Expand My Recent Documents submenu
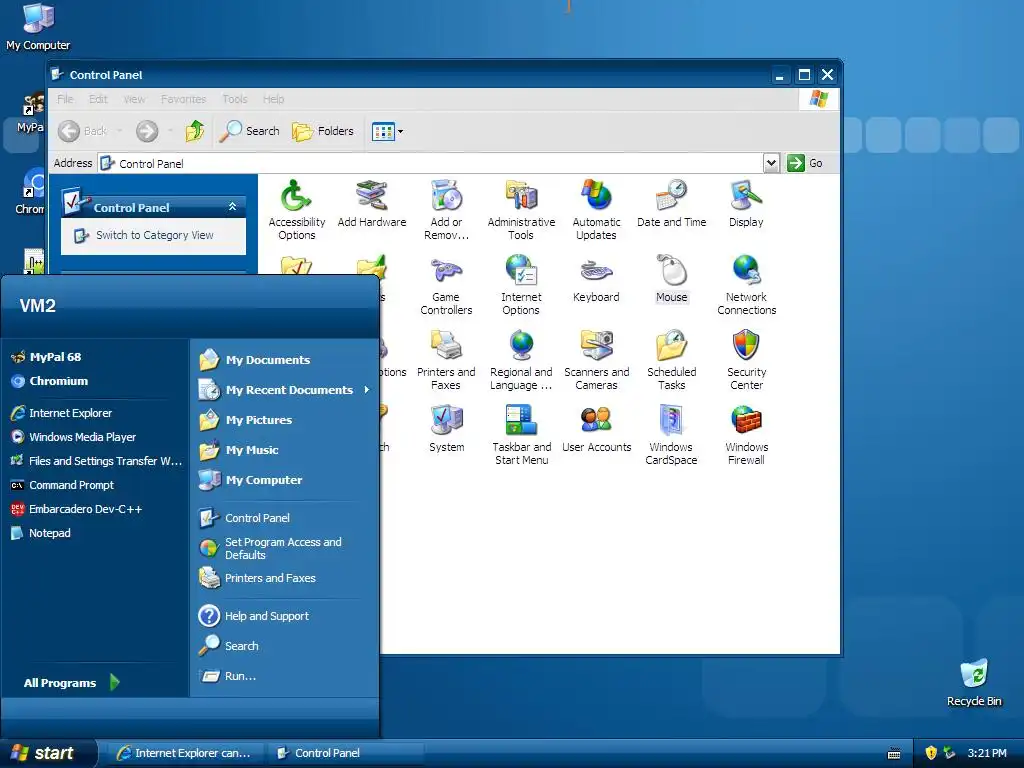This screenshot has height=768, width=1024. (x=285, y=390)
